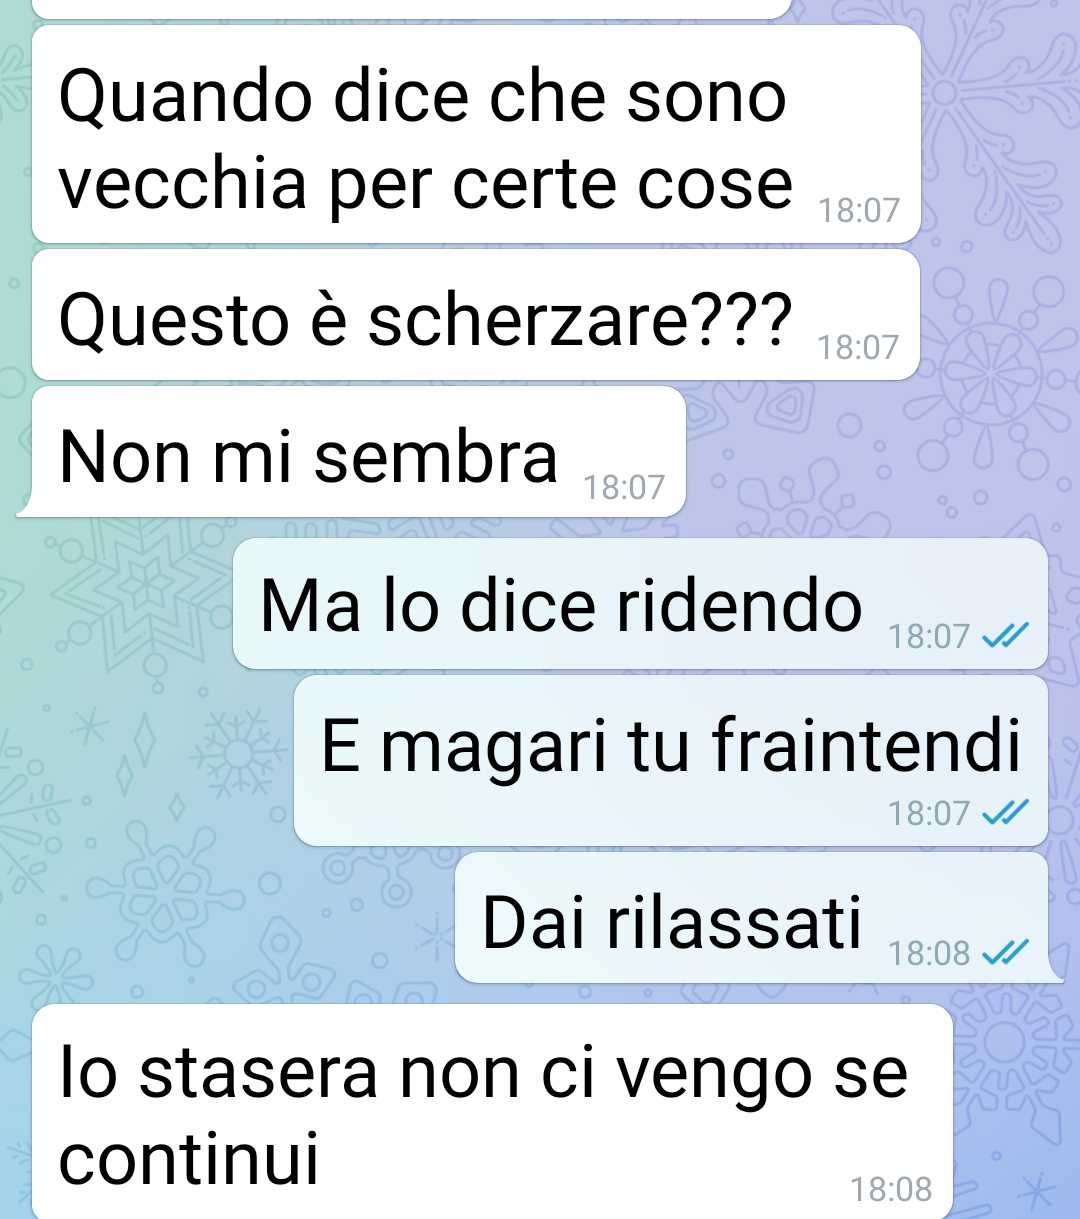
Task: Click the 18:07 timestamp on 'vecchia per certe cose'
Action: (x=859, y=211)
